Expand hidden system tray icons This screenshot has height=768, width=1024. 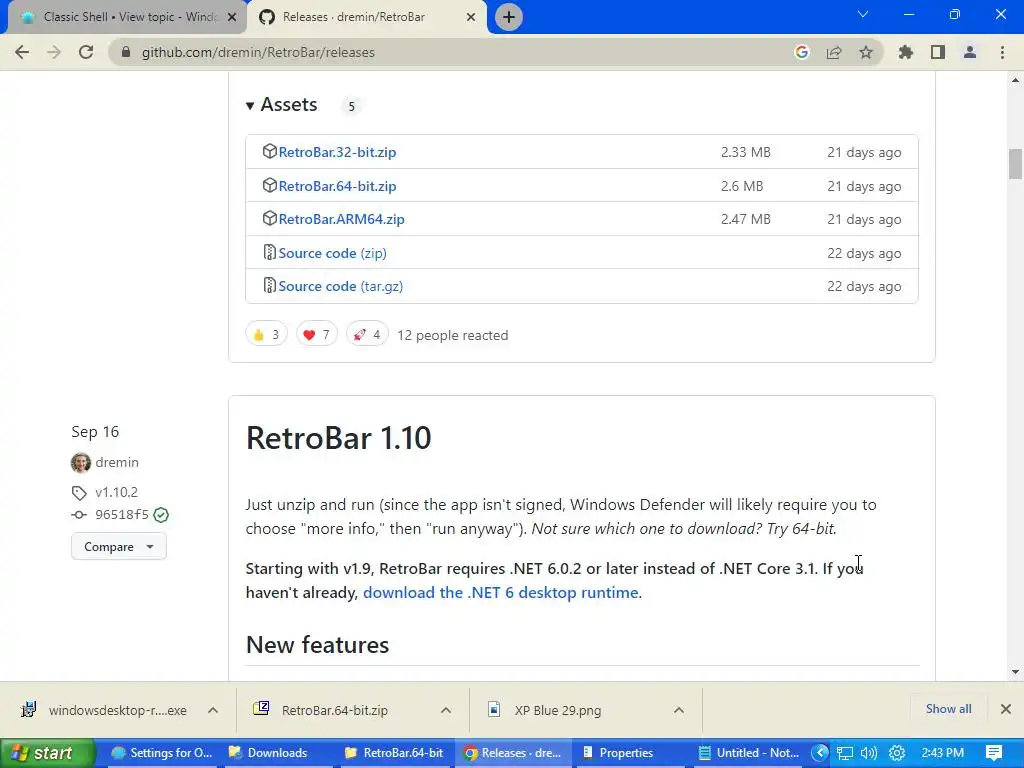click(821, 753)
